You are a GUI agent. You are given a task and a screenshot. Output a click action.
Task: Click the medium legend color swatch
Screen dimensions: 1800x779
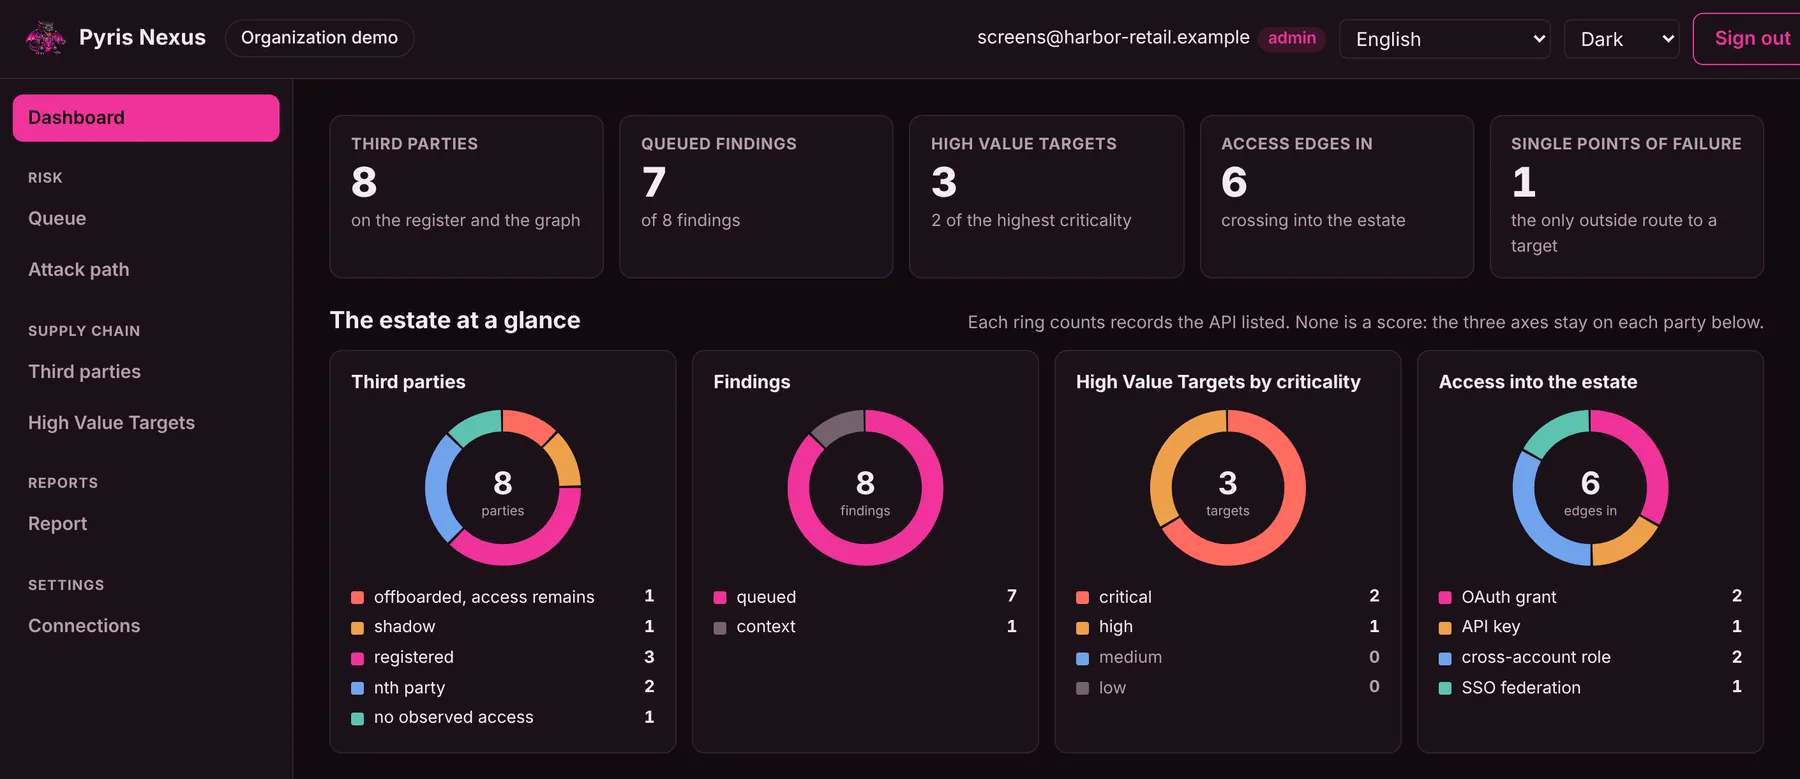coord(1082,658)
